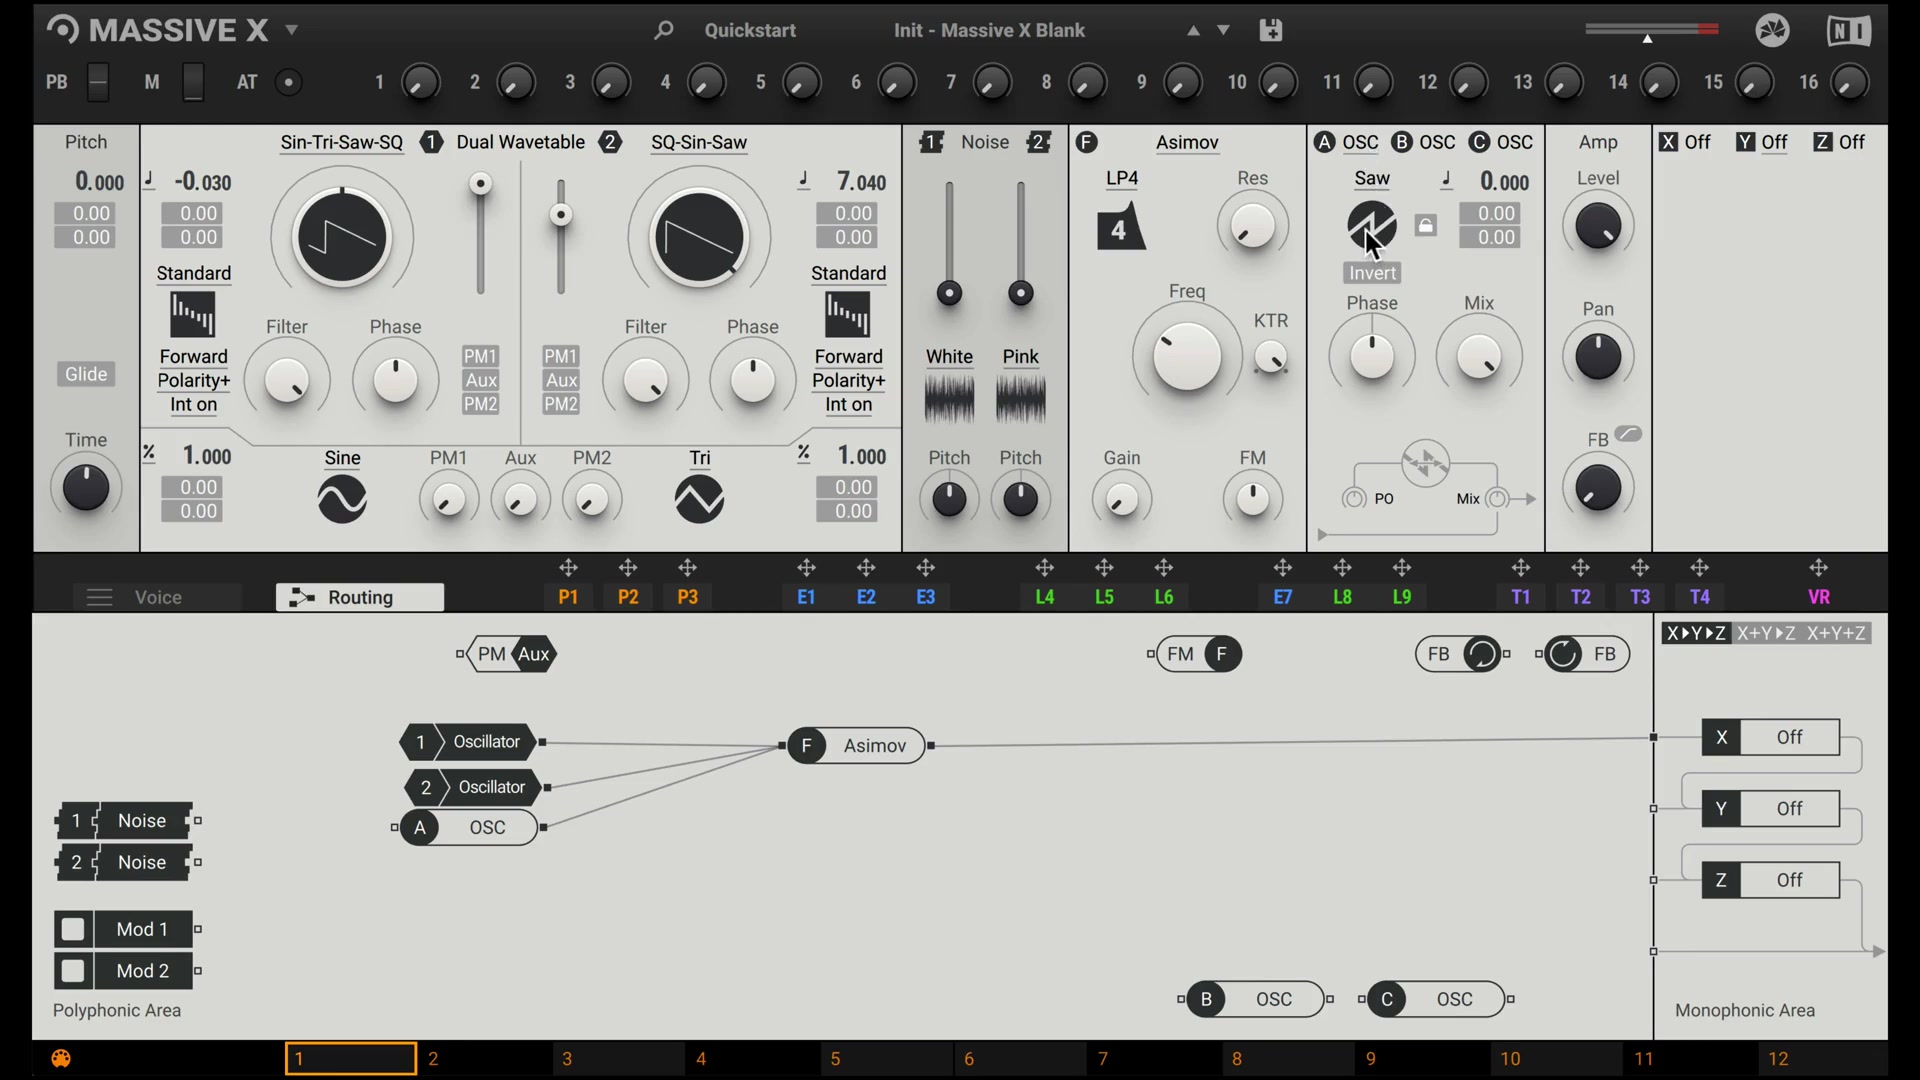Click the Init - Massive X Blank preset name
The width and height of the screenshot is (1920, 1080).
(x=989, y=30)
